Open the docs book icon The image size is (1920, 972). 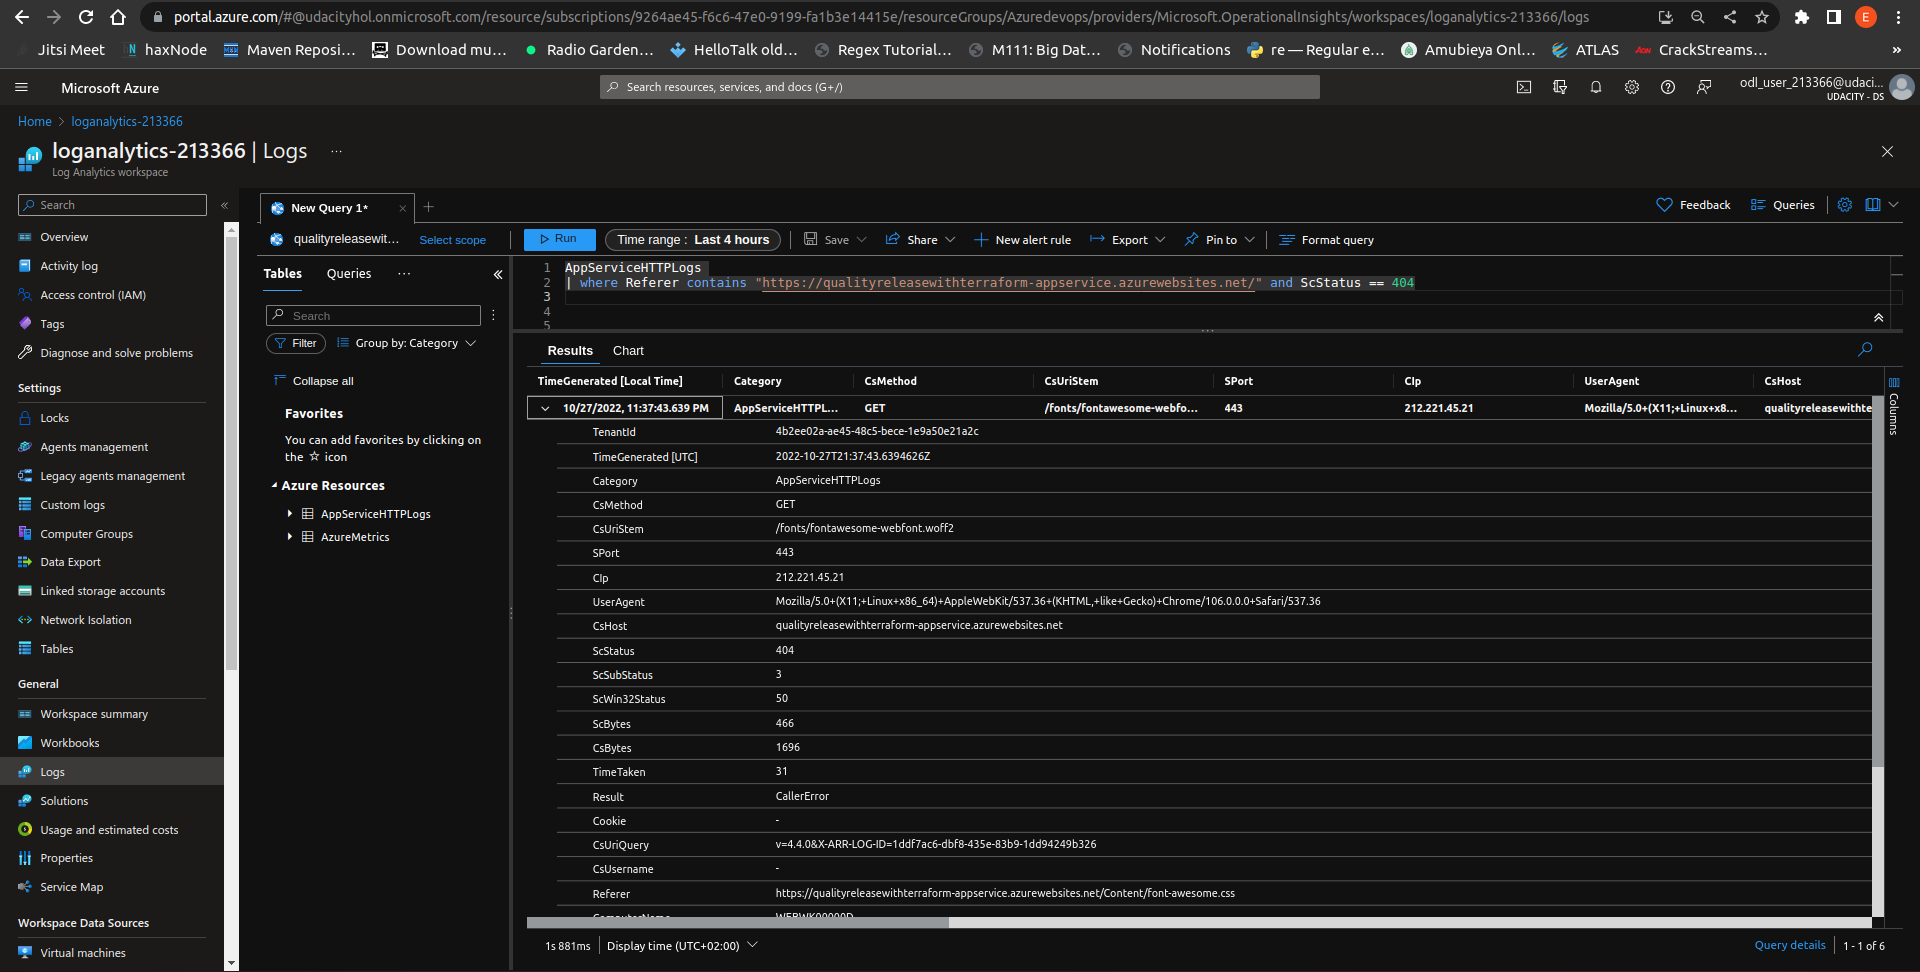pyautogui.click(x=1873, y=205)
